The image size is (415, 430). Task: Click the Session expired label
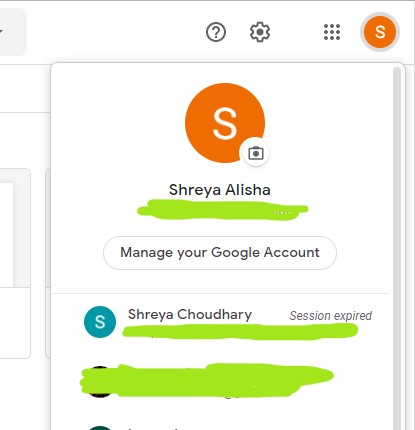click(331, 315)
